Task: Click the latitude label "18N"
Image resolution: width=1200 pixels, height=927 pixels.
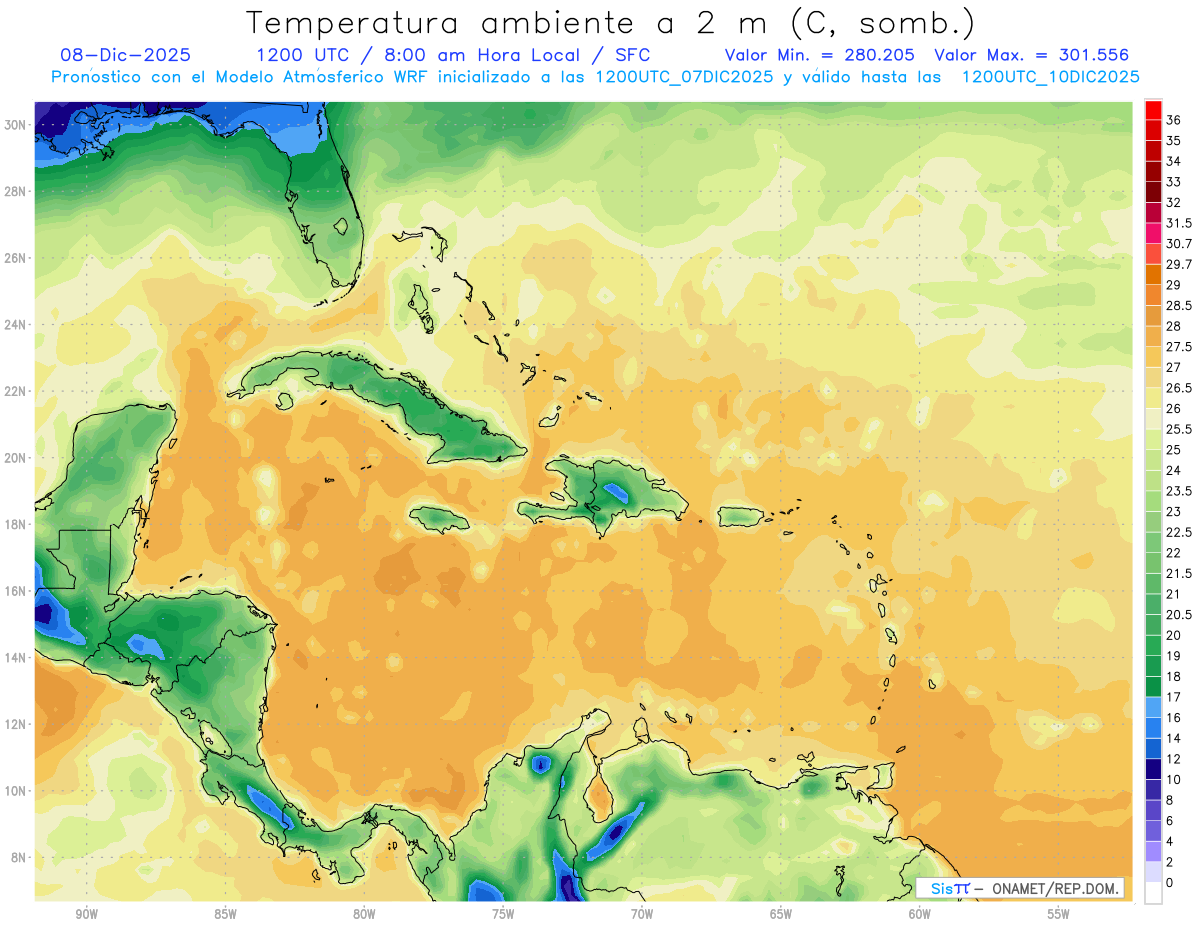Action: (x=15, y=524)
